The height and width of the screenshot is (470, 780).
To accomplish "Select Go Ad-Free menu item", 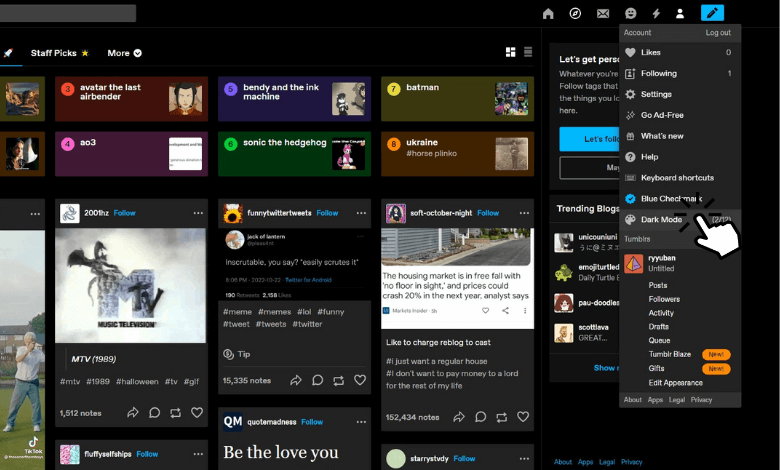I will point(680,115).
